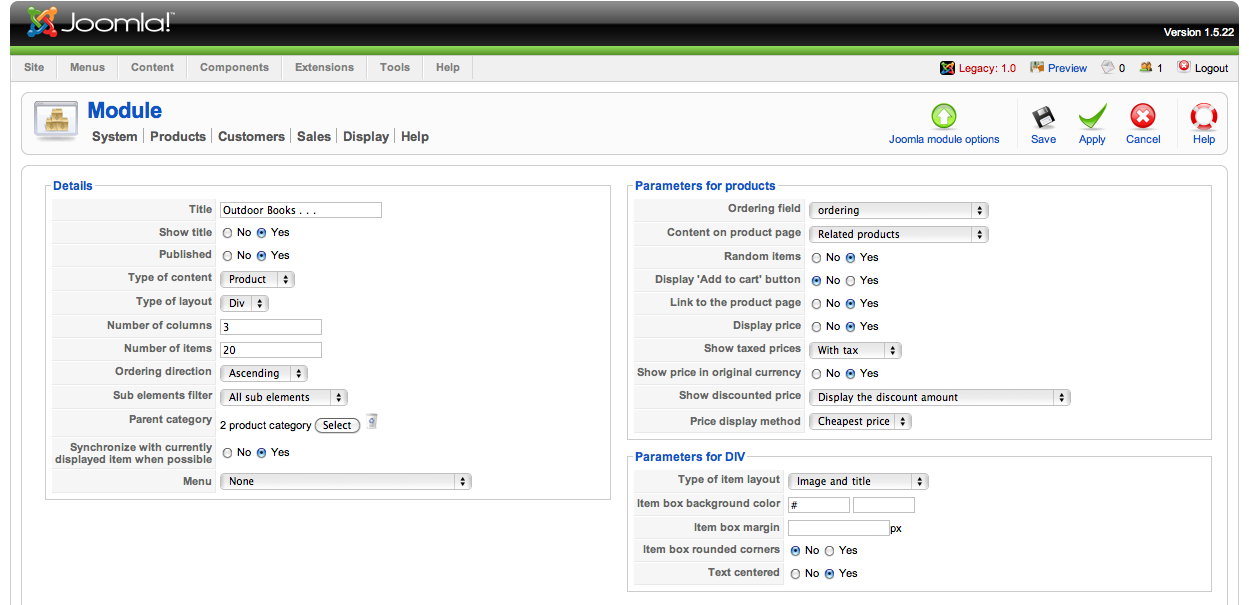Open the Extensions menu
The image size is (1249, 605).
(x=324, y=67)
